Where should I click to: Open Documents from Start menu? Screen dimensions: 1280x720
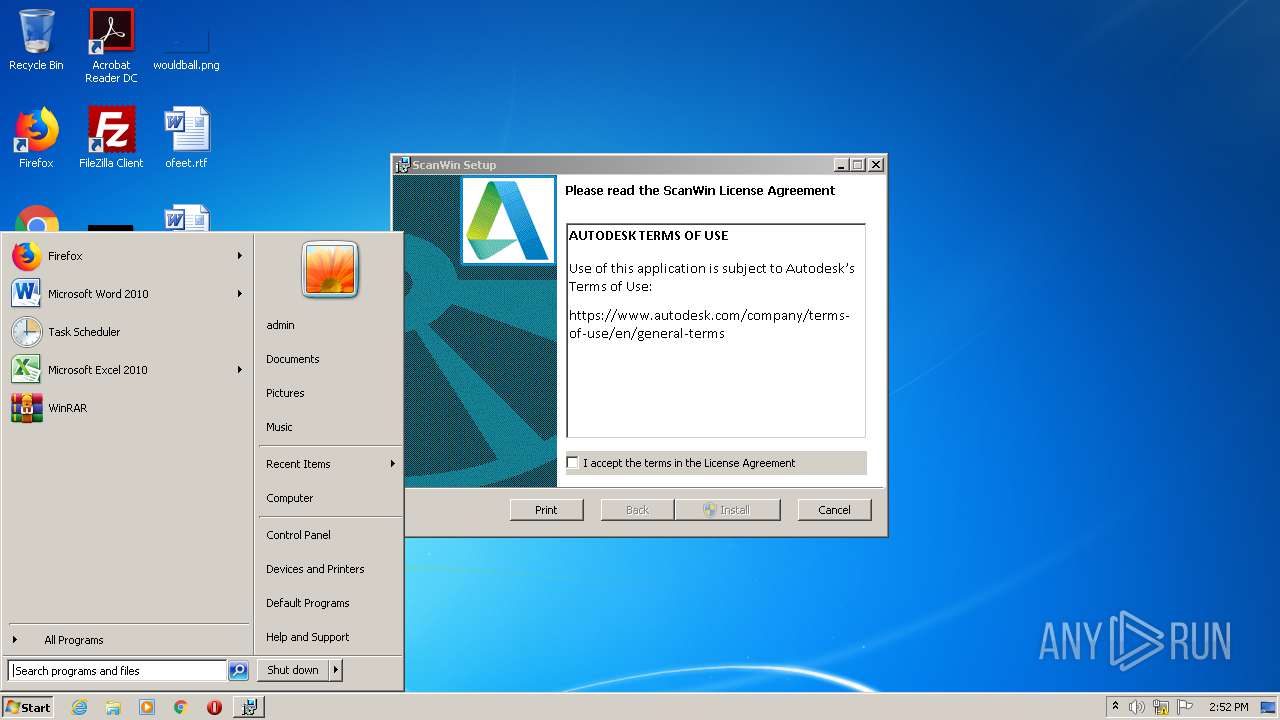pos(293,359)
